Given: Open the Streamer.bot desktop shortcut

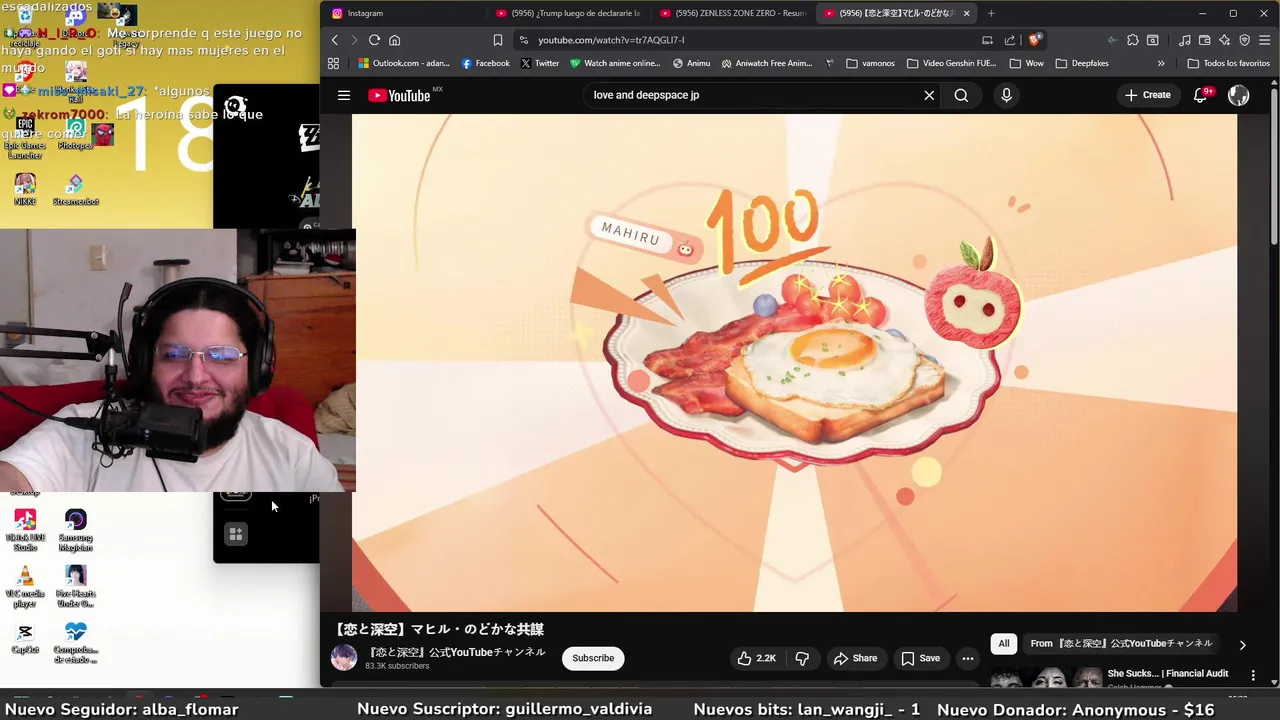Looking at the screenshot, I should point(76,190).
